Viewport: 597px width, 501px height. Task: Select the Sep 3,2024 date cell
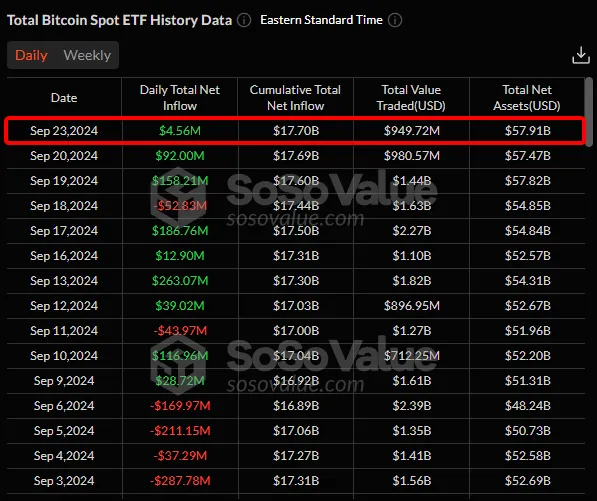[x=64, y=481]
